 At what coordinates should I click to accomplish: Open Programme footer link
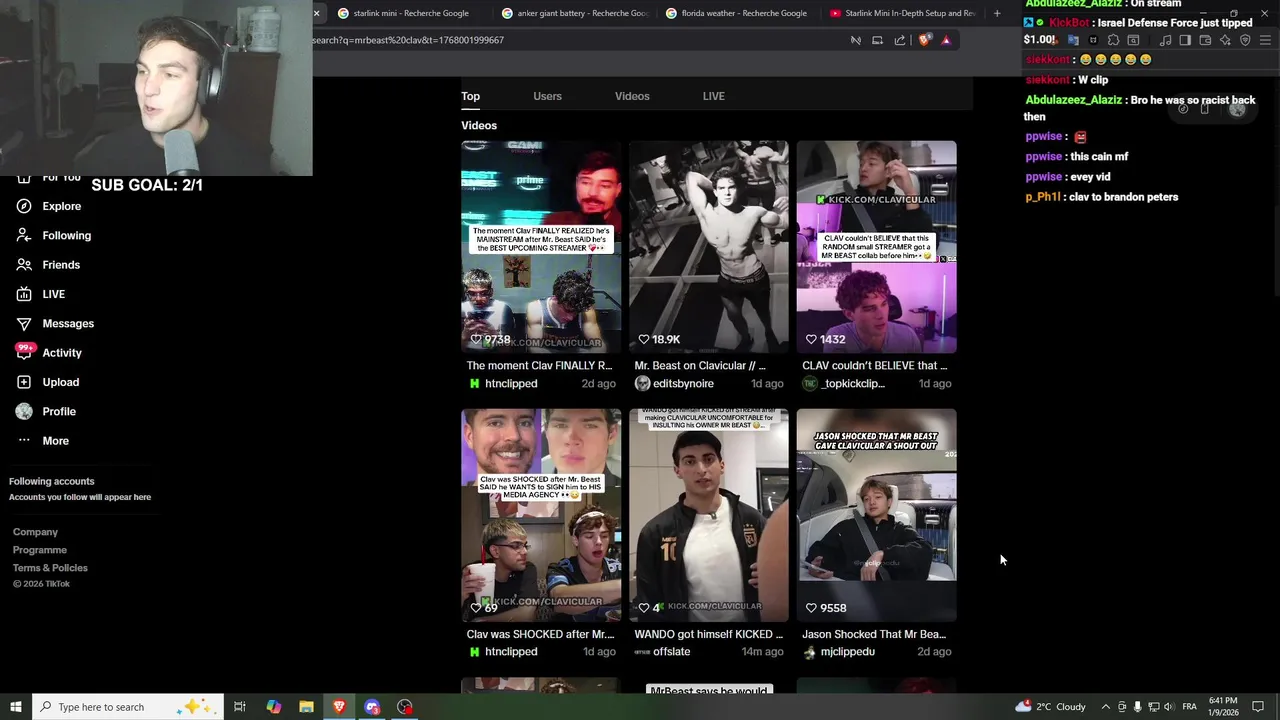[40, 550]
